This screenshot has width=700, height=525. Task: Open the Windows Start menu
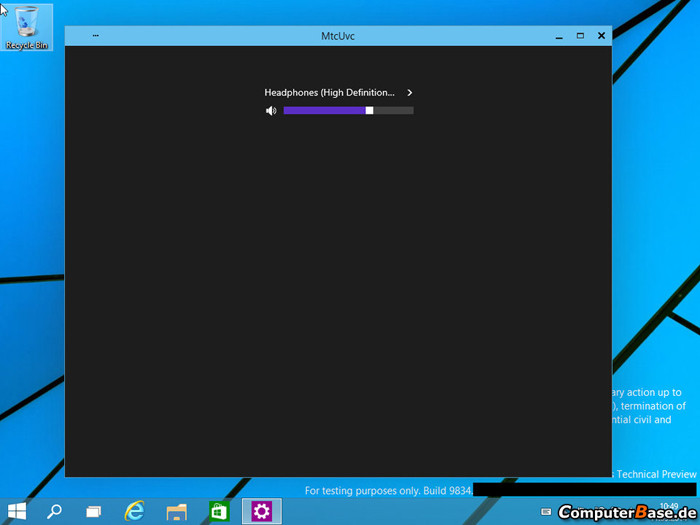pyautogui.click(x=17, y=511)
